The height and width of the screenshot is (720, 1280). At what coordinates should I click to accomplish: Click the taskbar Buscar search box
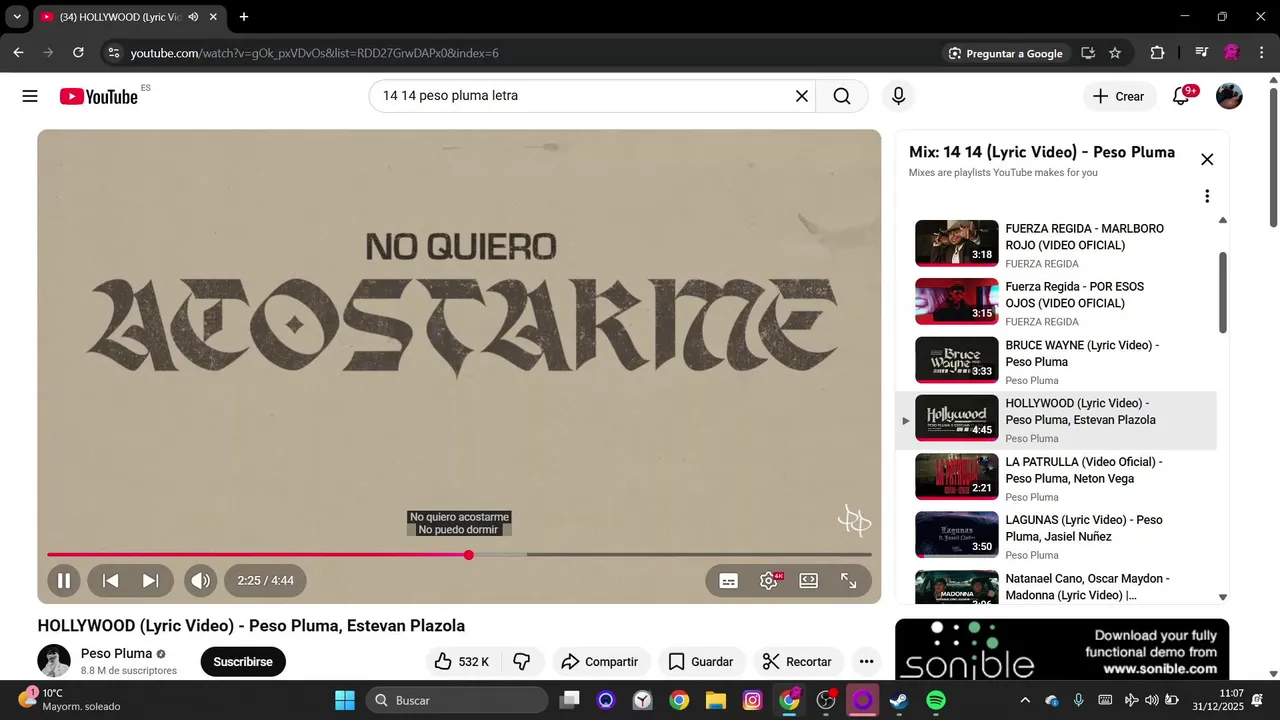click(457, 700)
